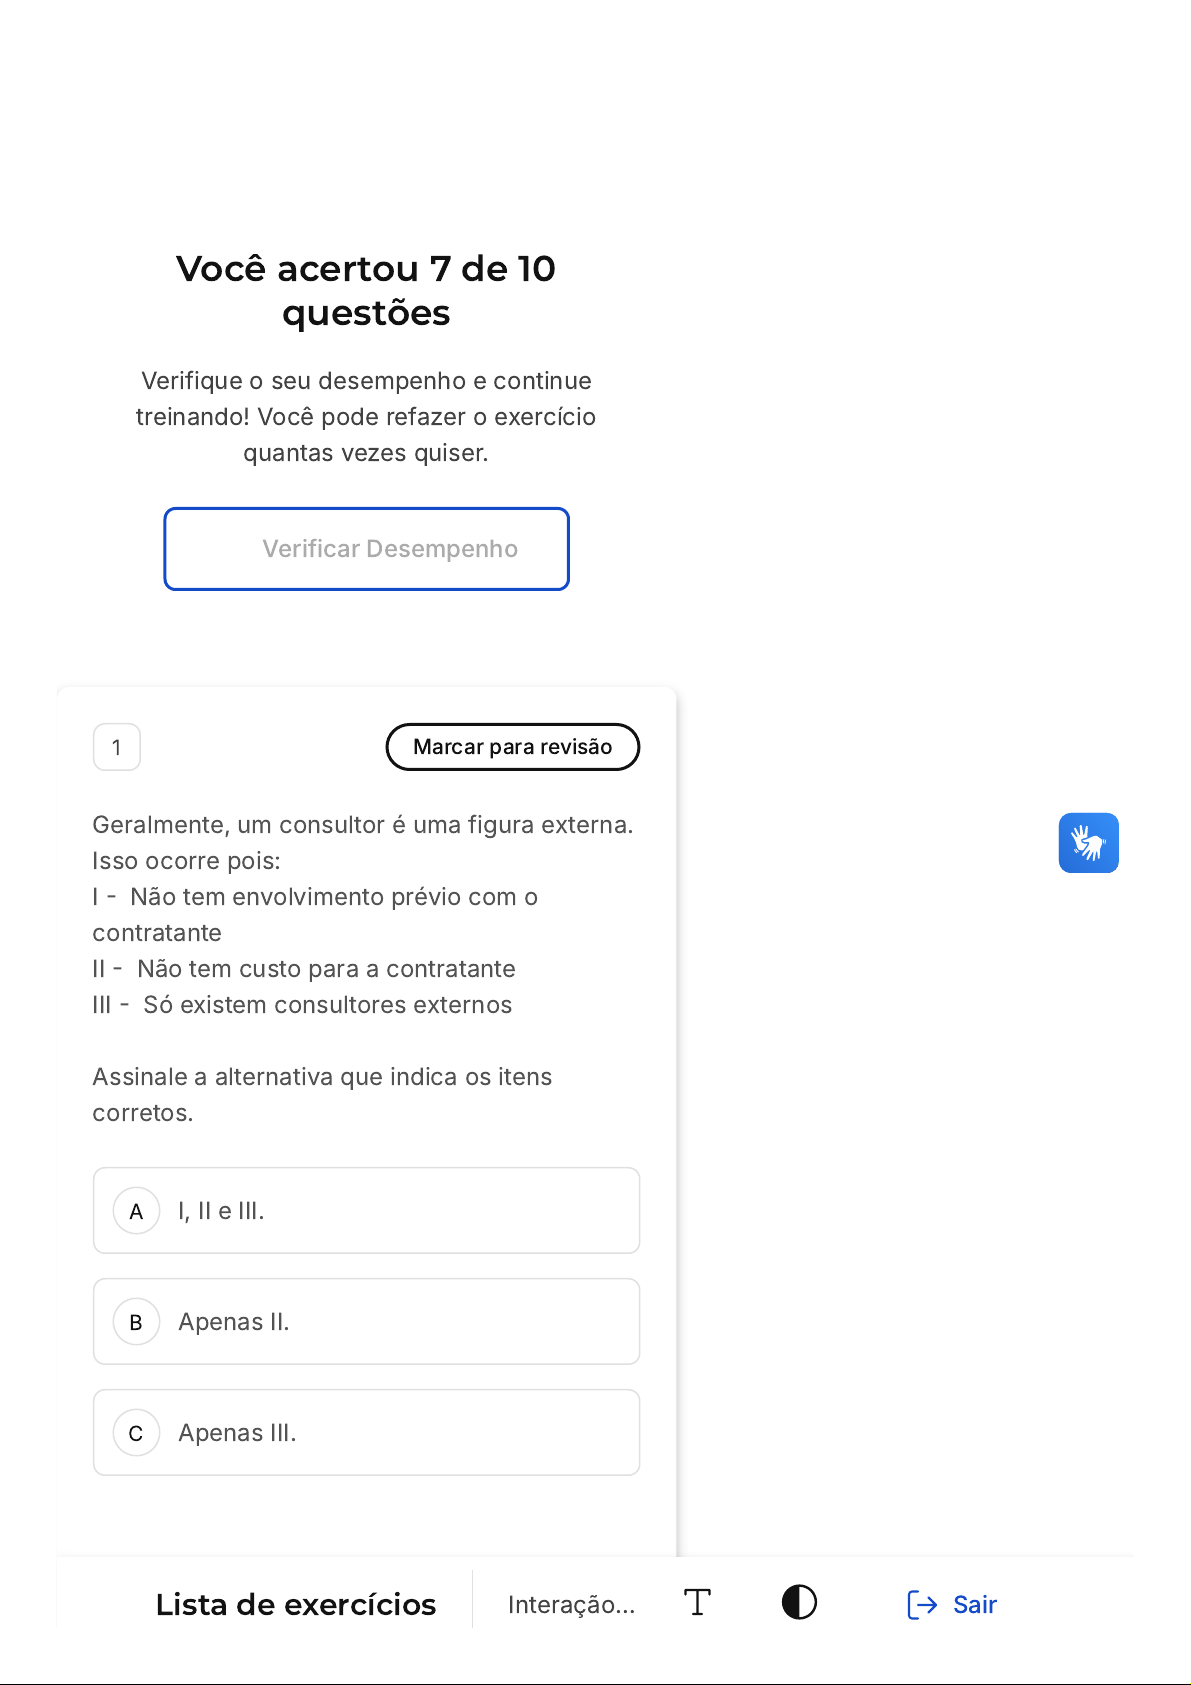Click the question number 1 badge
This screenshot has height=1685, width=1191.
(117, 747)
